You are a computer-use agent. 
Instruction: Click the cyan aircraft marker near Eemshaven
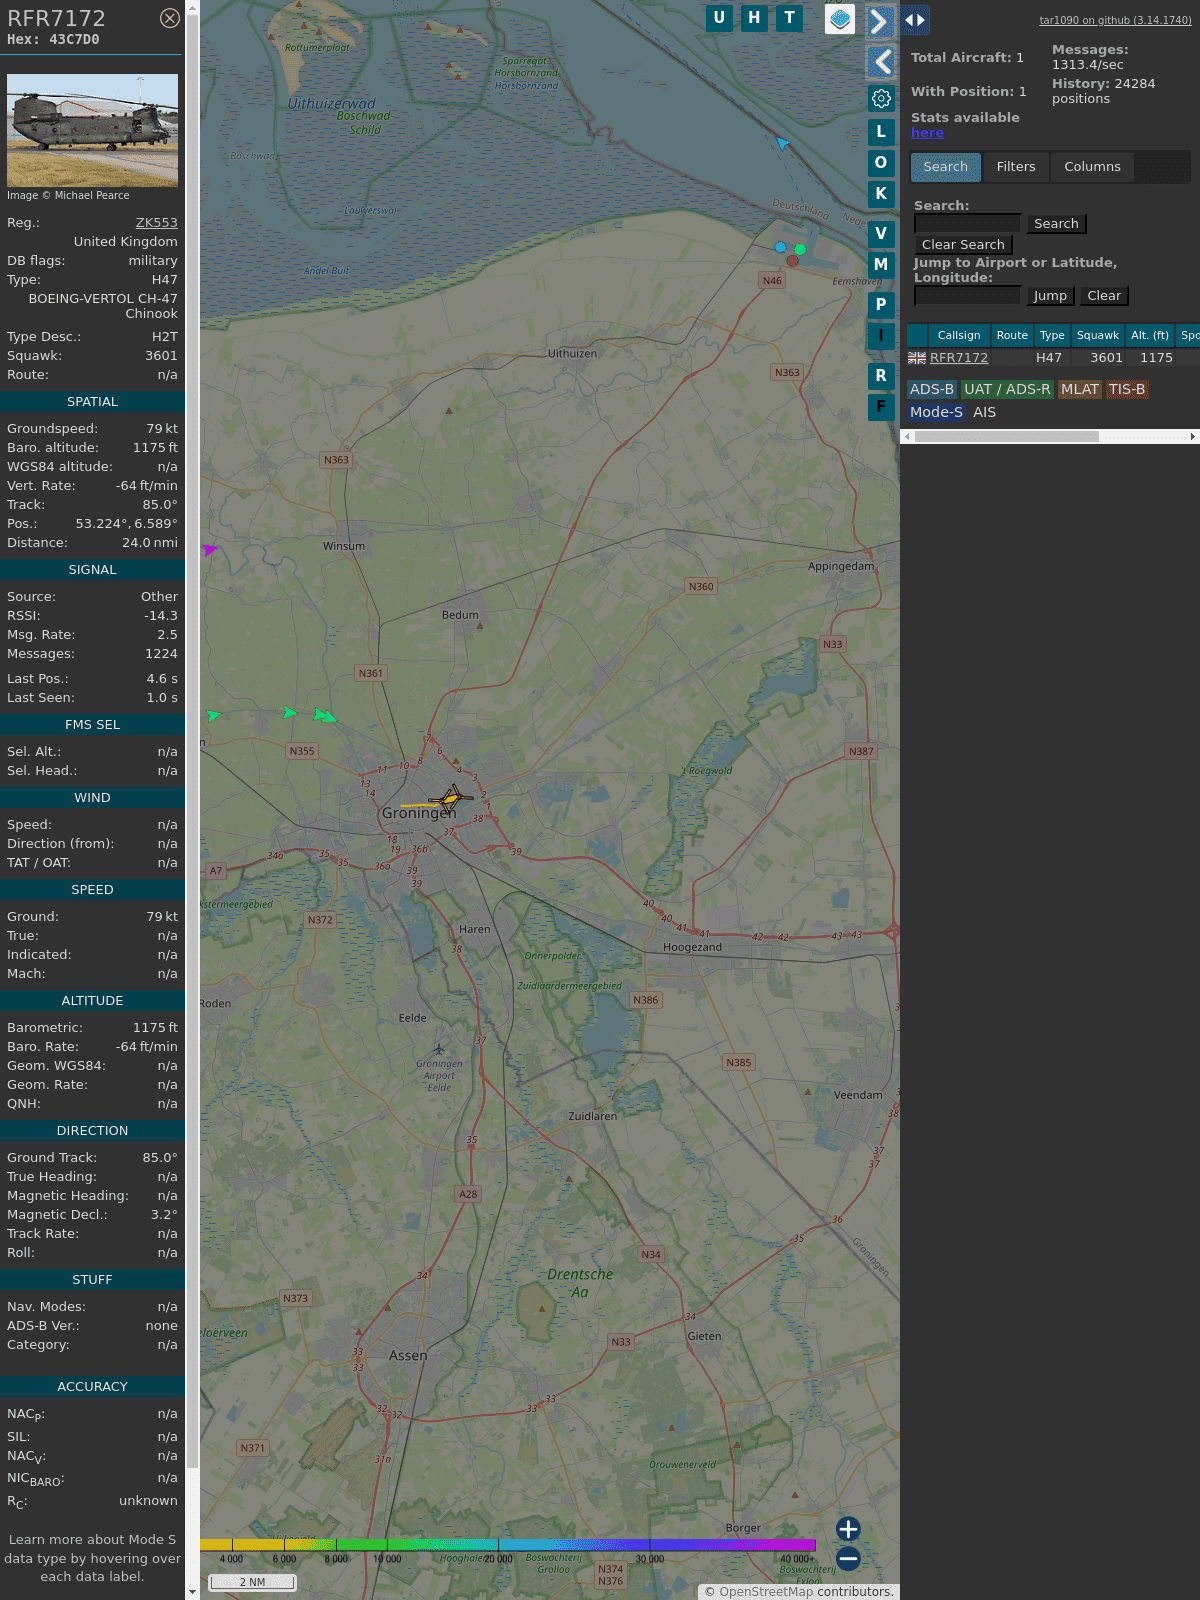pos(782,144)
